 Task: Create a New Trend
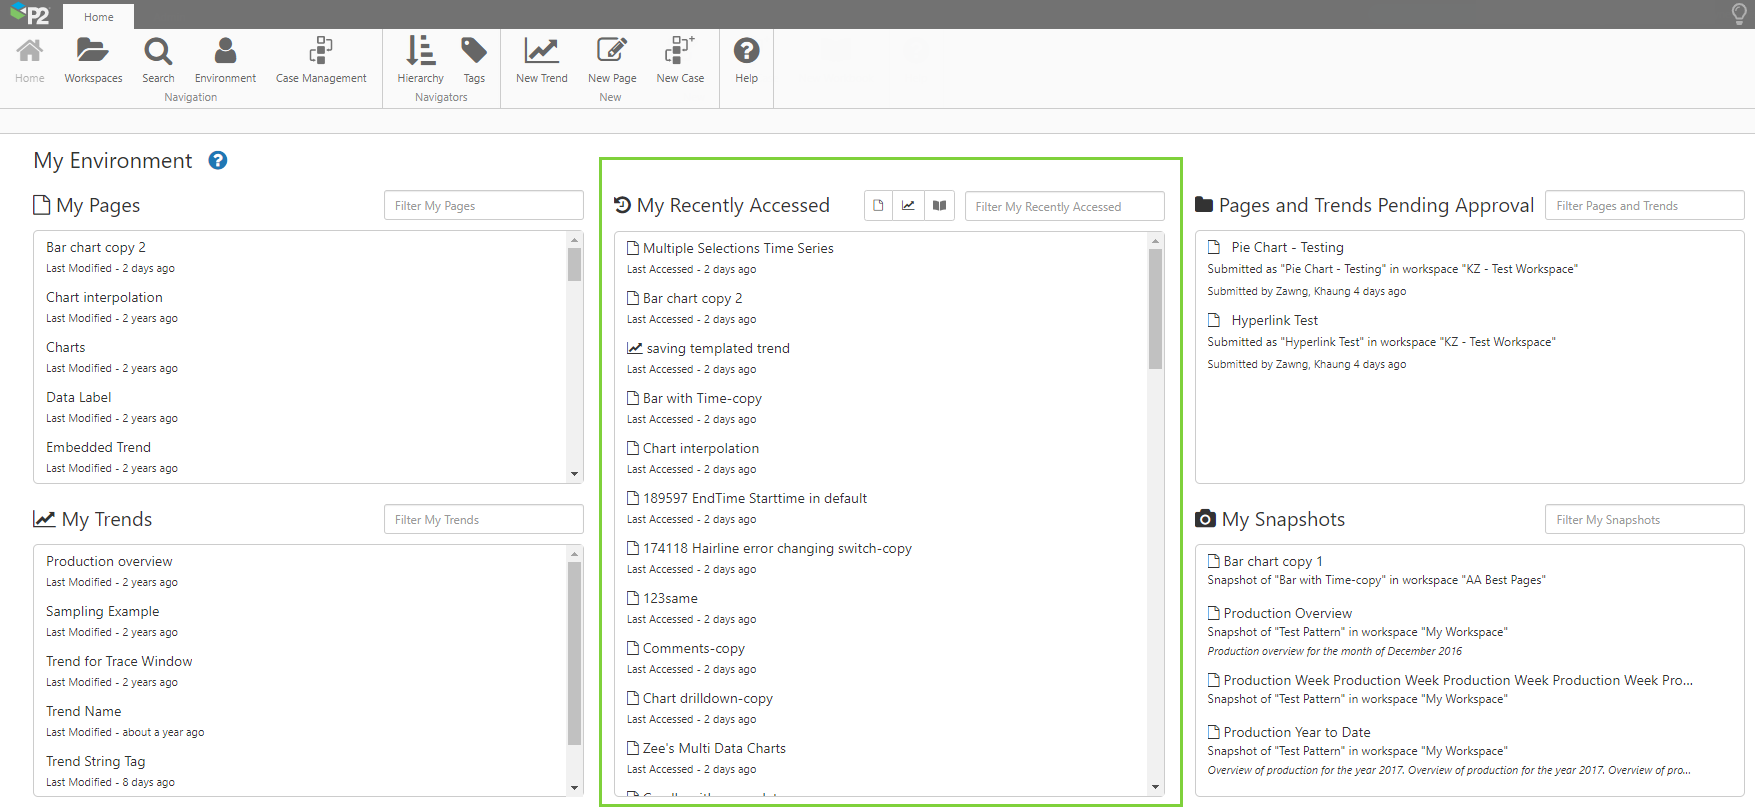[x=541, y=60]
